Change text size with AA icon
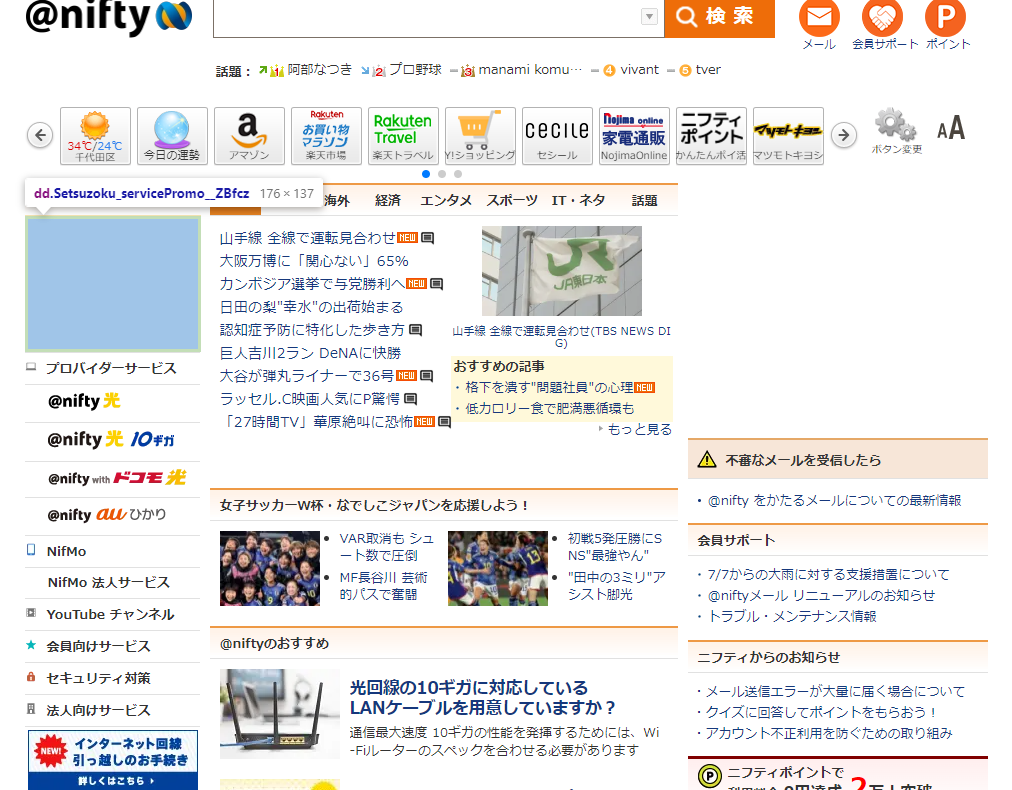This screenshot has width=1012, height=790. click(x=951, y=128)
